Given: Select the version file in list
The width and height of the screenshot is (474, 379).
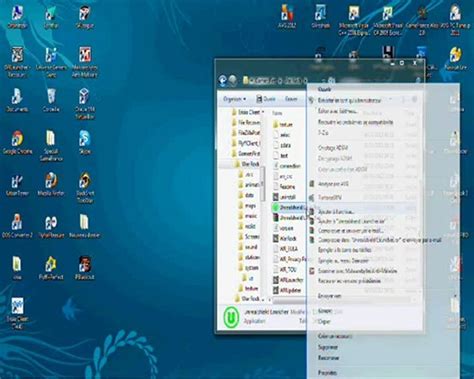Looking at the screenshot, I should (x=283, y=228).
